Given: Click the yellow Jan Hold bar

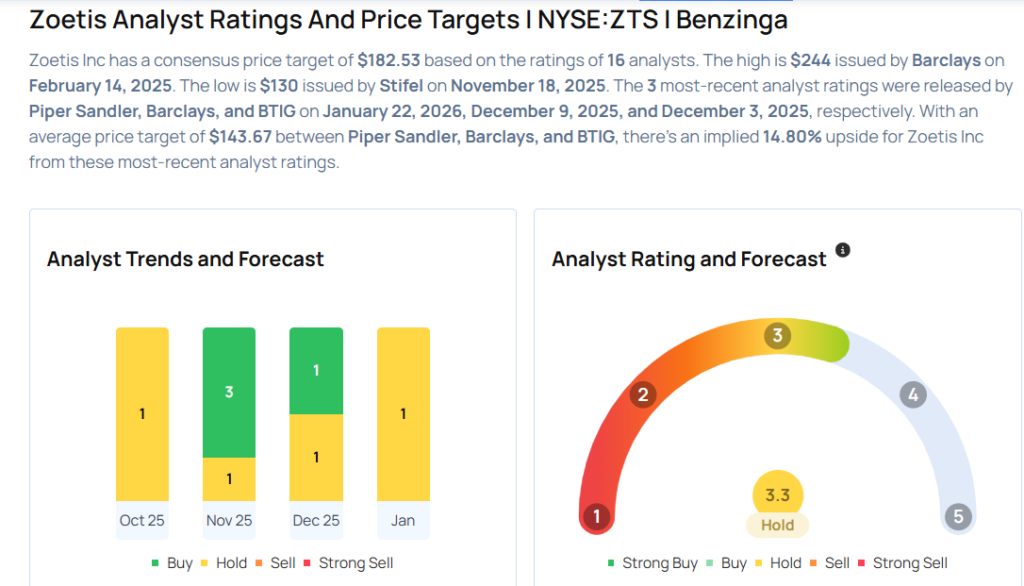Looking at the screenshot, I should tap(403, 414).
